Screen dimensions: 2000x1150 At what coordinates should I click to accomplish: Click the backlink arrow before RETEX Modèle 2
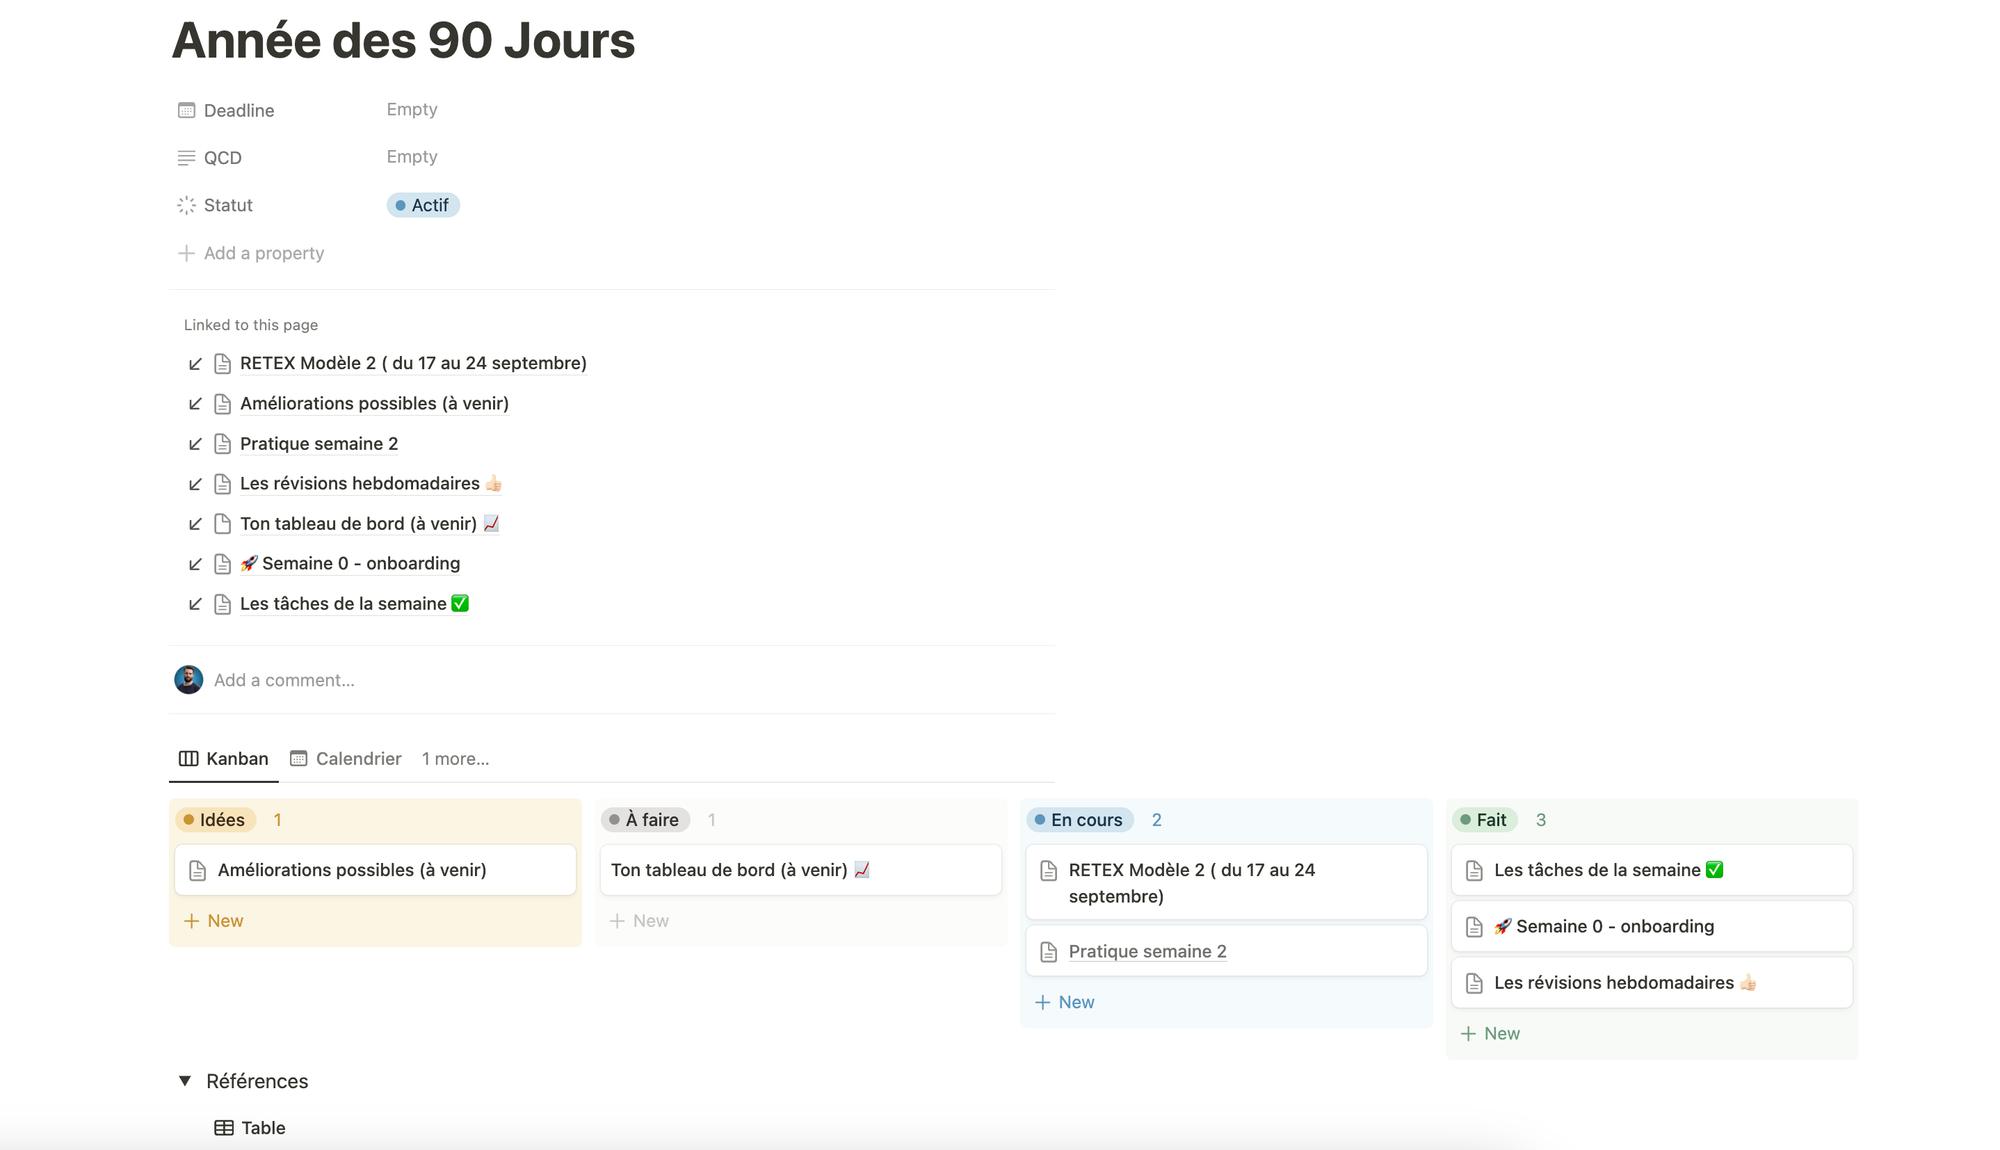pos(196,363)
